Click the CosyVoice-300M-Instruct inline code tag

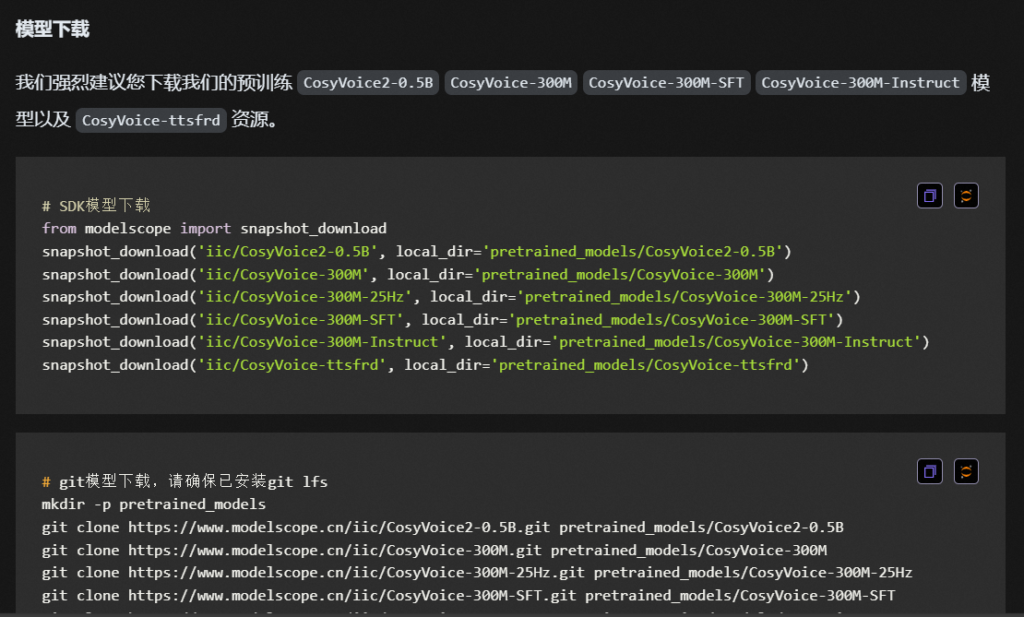pos(860,83)
